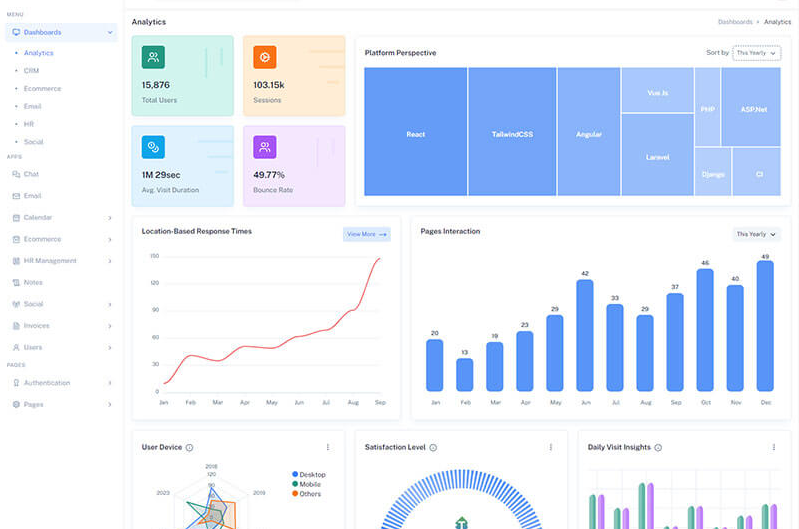Click the Dec bar in Pages Interaction
The image size is (799, 529).
coord(765,325)
